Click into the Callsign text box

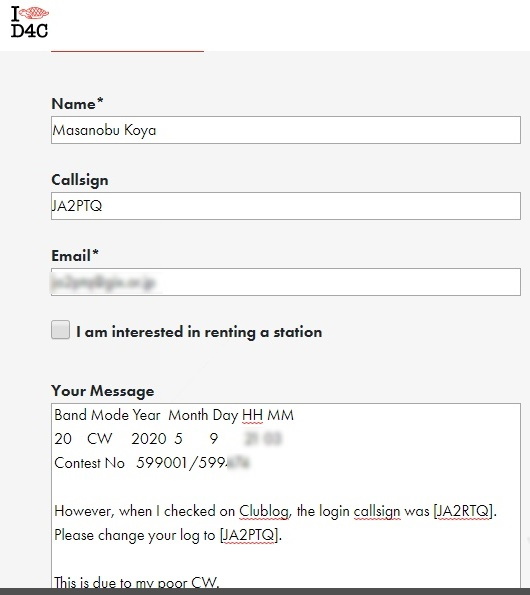tap(286, 206)
